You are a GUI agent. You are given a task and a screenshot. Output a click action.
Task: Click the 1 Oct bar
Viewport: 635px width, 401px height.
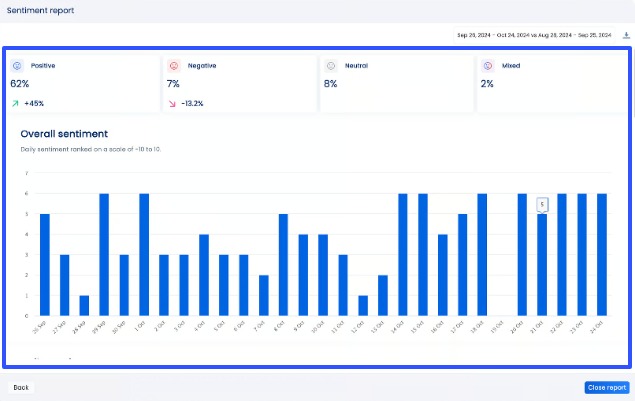click(144, 254)
